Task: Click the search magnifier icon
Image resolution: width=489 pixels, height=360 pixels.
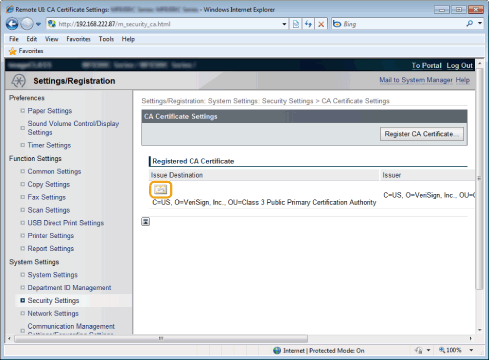Action: pyautogui.click(x=470, y=23)
